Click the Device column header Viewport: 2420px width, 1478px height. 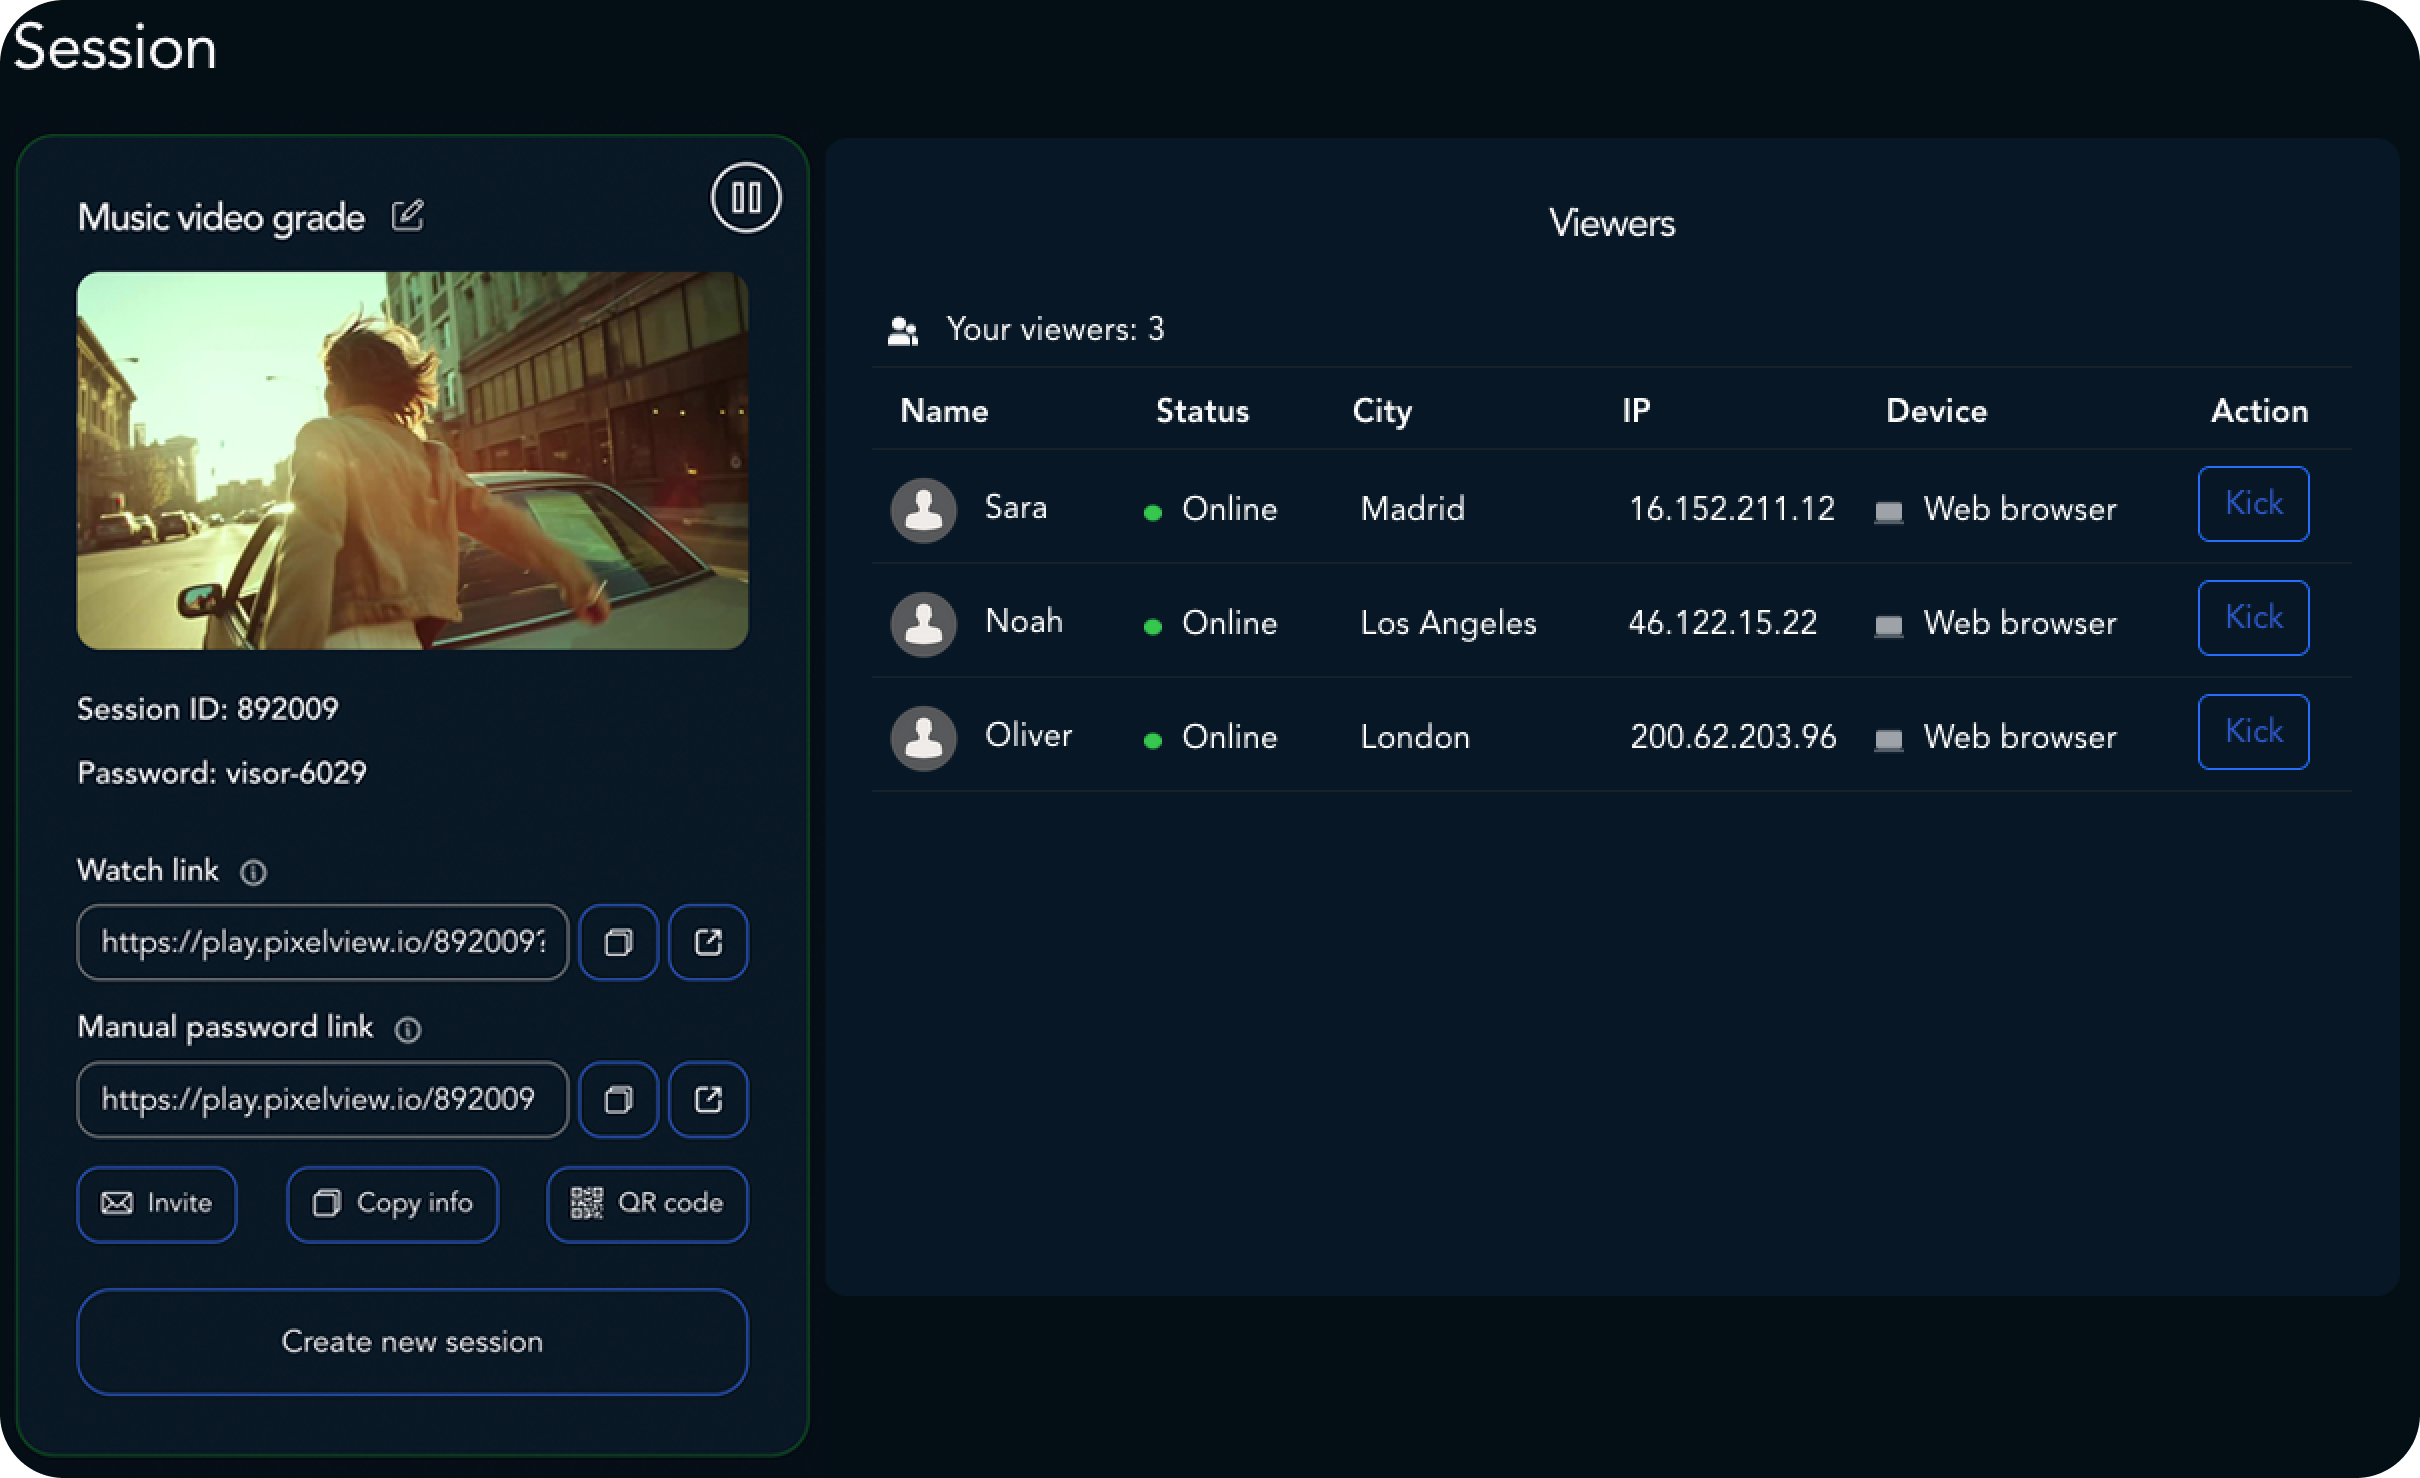[x=1937, y=411]
